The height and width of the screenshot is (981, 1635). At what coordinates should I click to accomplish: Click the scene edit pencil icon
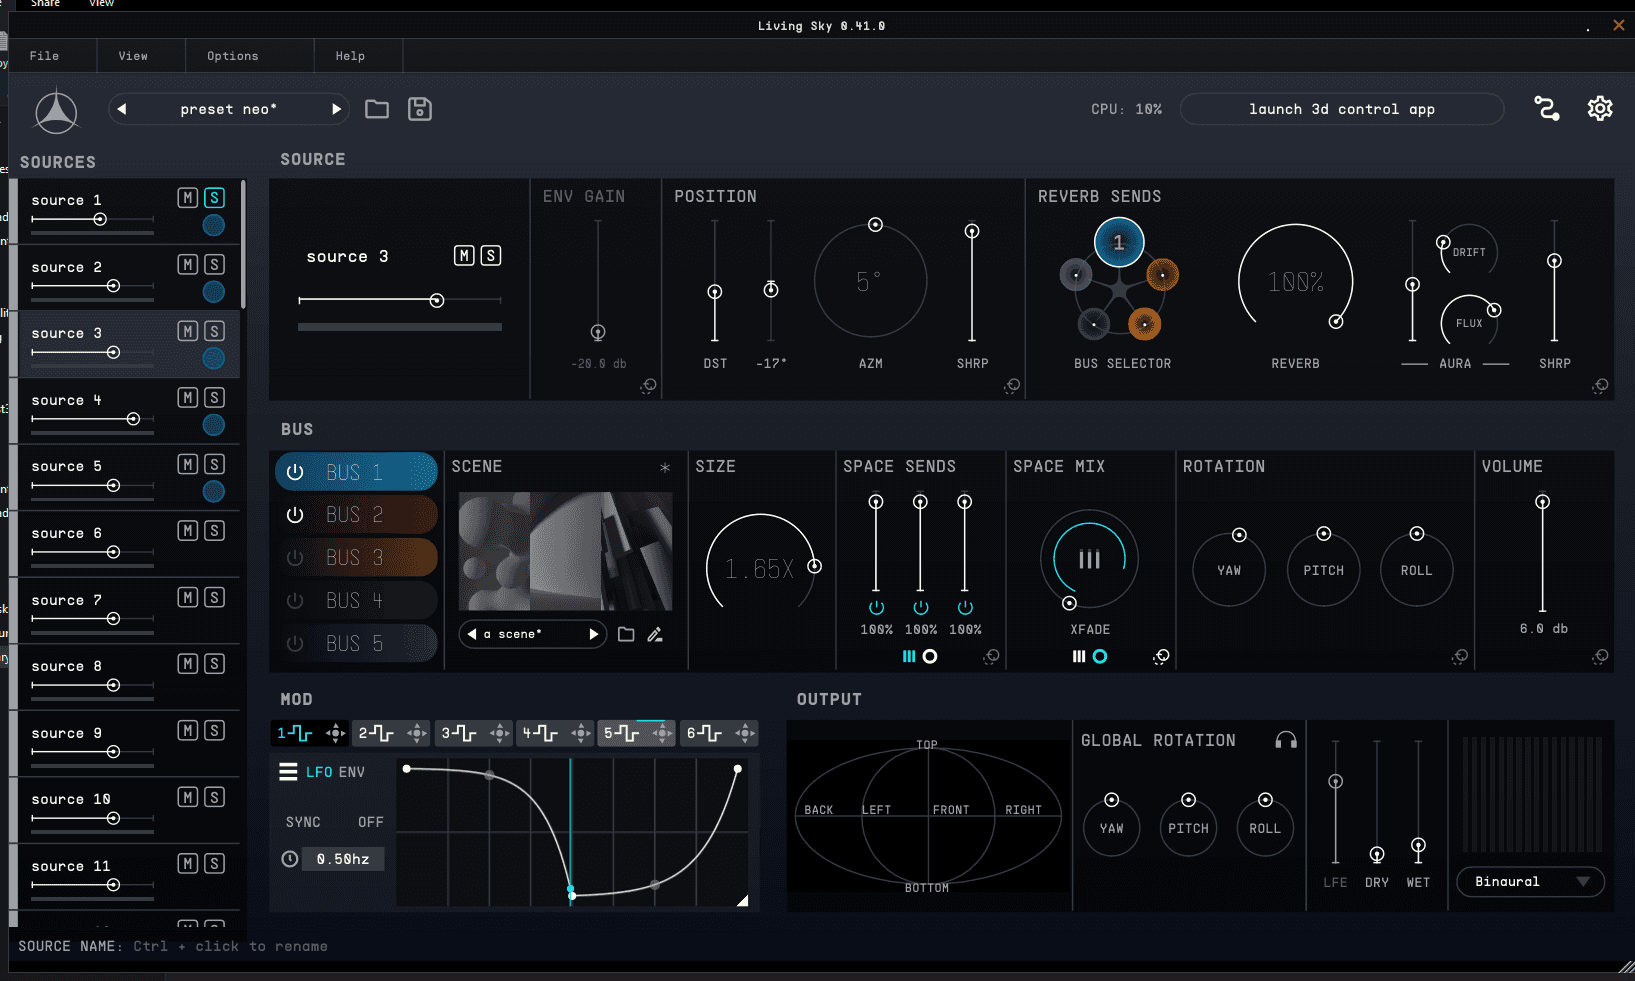coord(655,634)
